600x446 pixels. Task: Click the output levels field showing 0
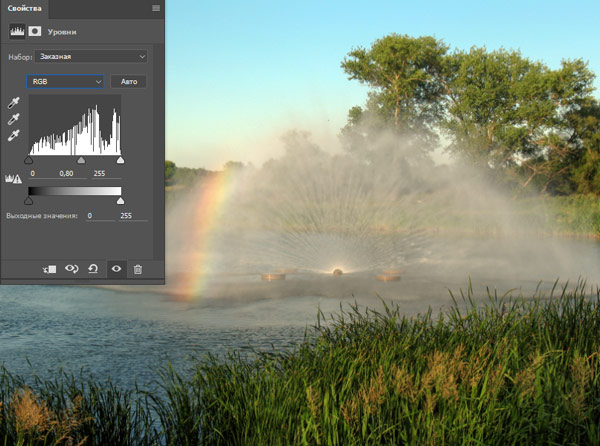(100, 216)
